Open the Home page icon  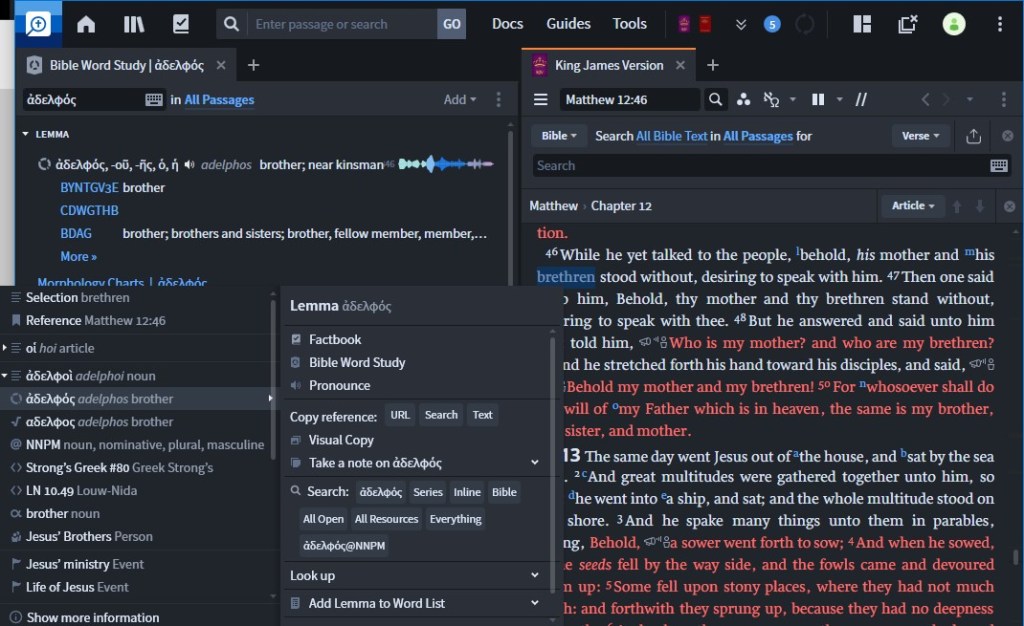point(86,24)
